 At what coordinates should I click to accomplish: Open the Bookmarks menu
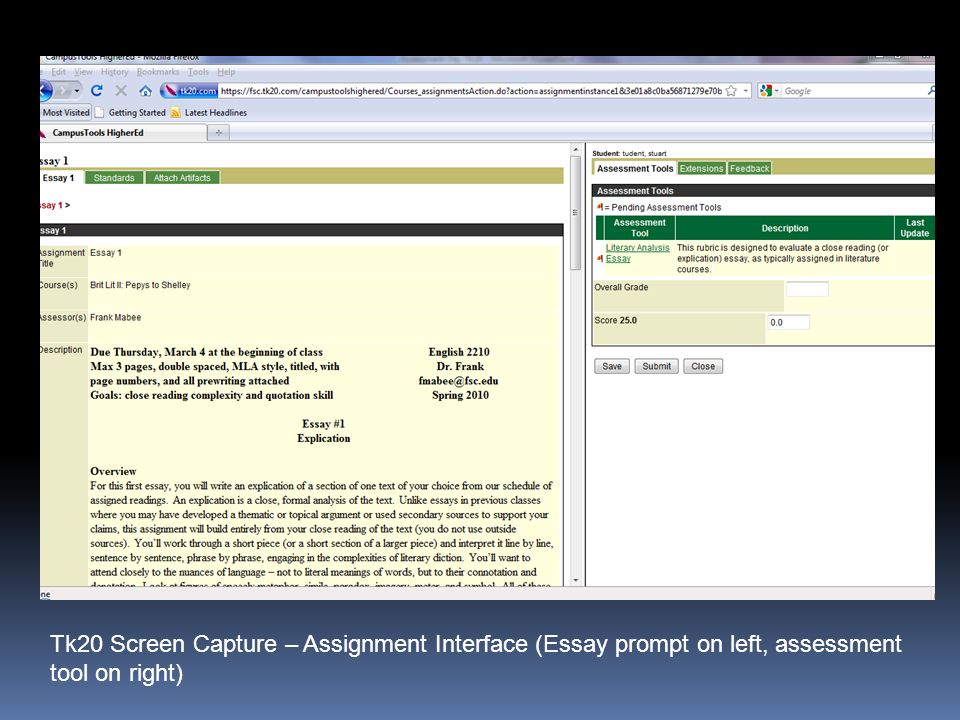click(158, 72)
